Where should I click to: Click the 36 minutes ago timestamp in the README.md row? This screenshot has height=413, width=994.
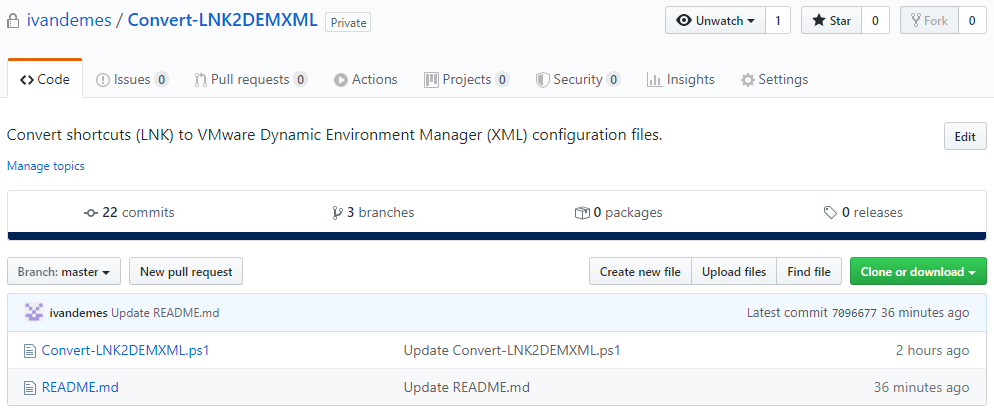pos(921,387)
